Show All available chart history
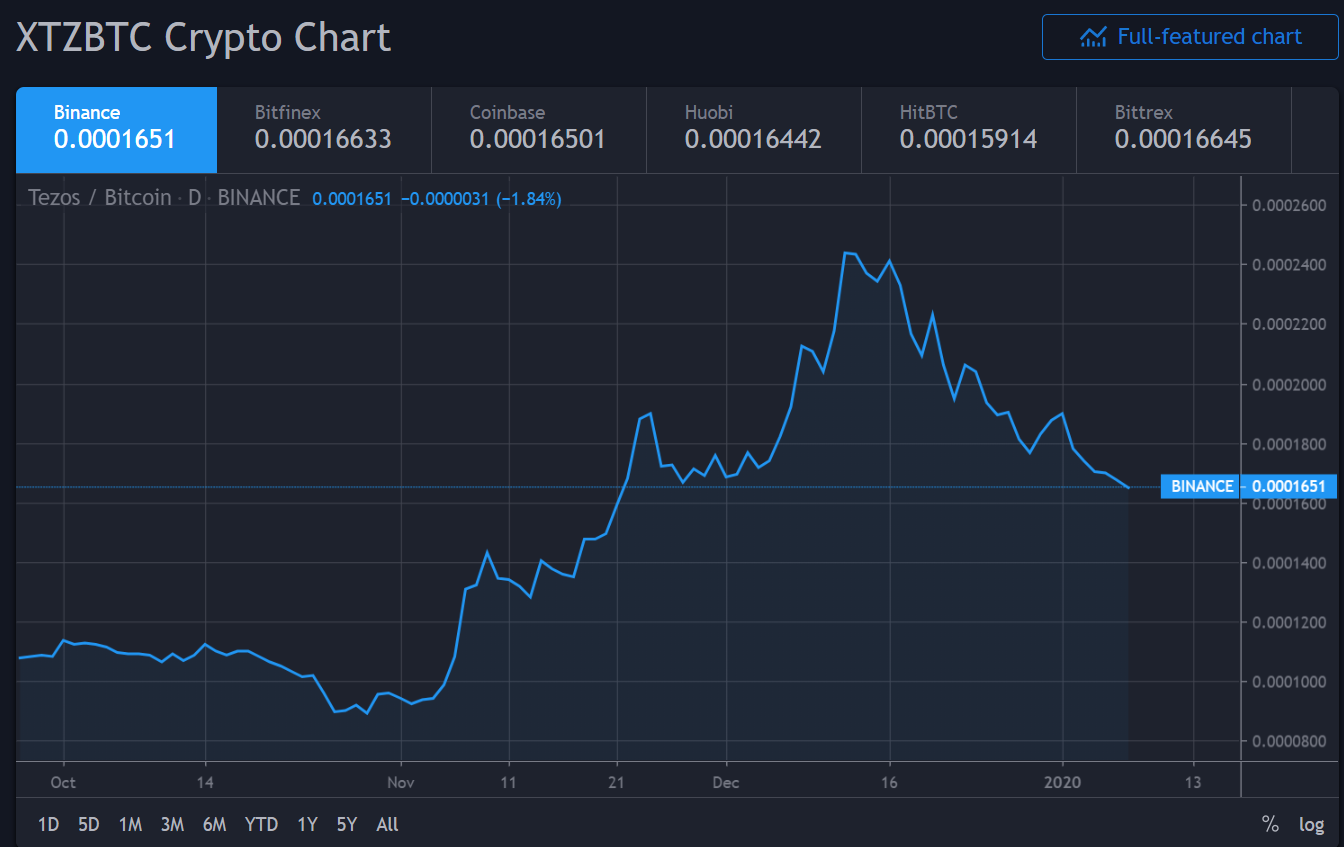This screenshot has height=847, width=1344. pyautogui.click(x=387, y=824)
